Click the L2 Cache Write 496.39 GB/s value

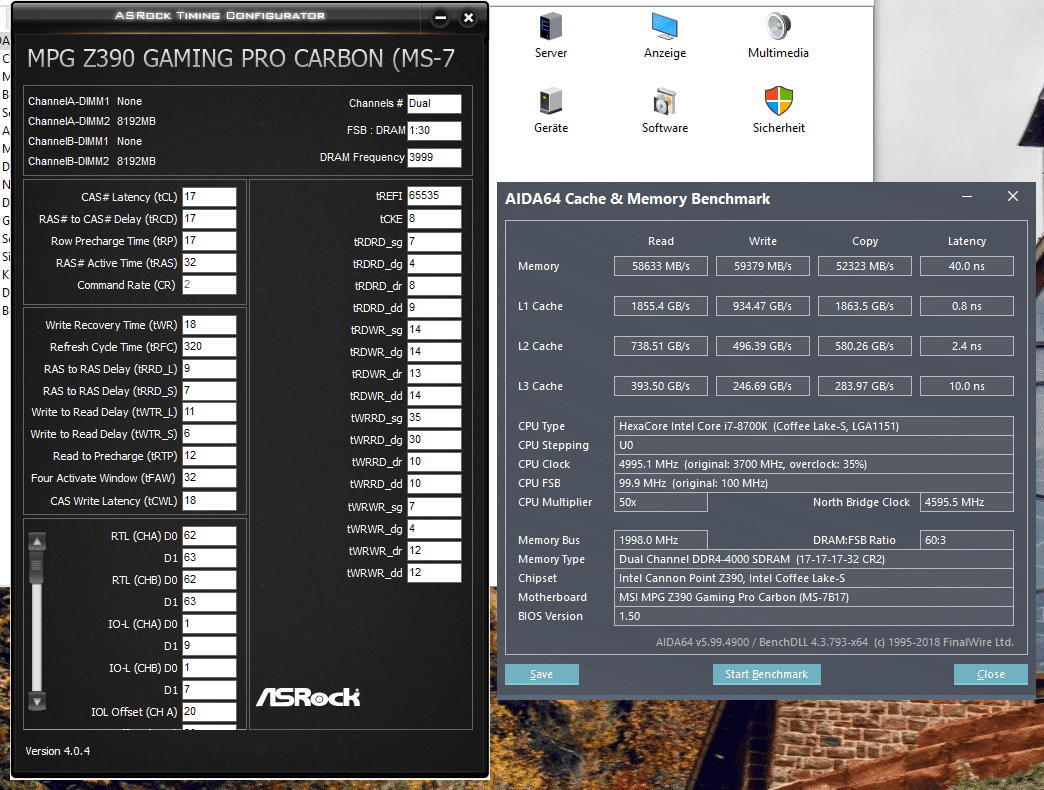point(762,346)
